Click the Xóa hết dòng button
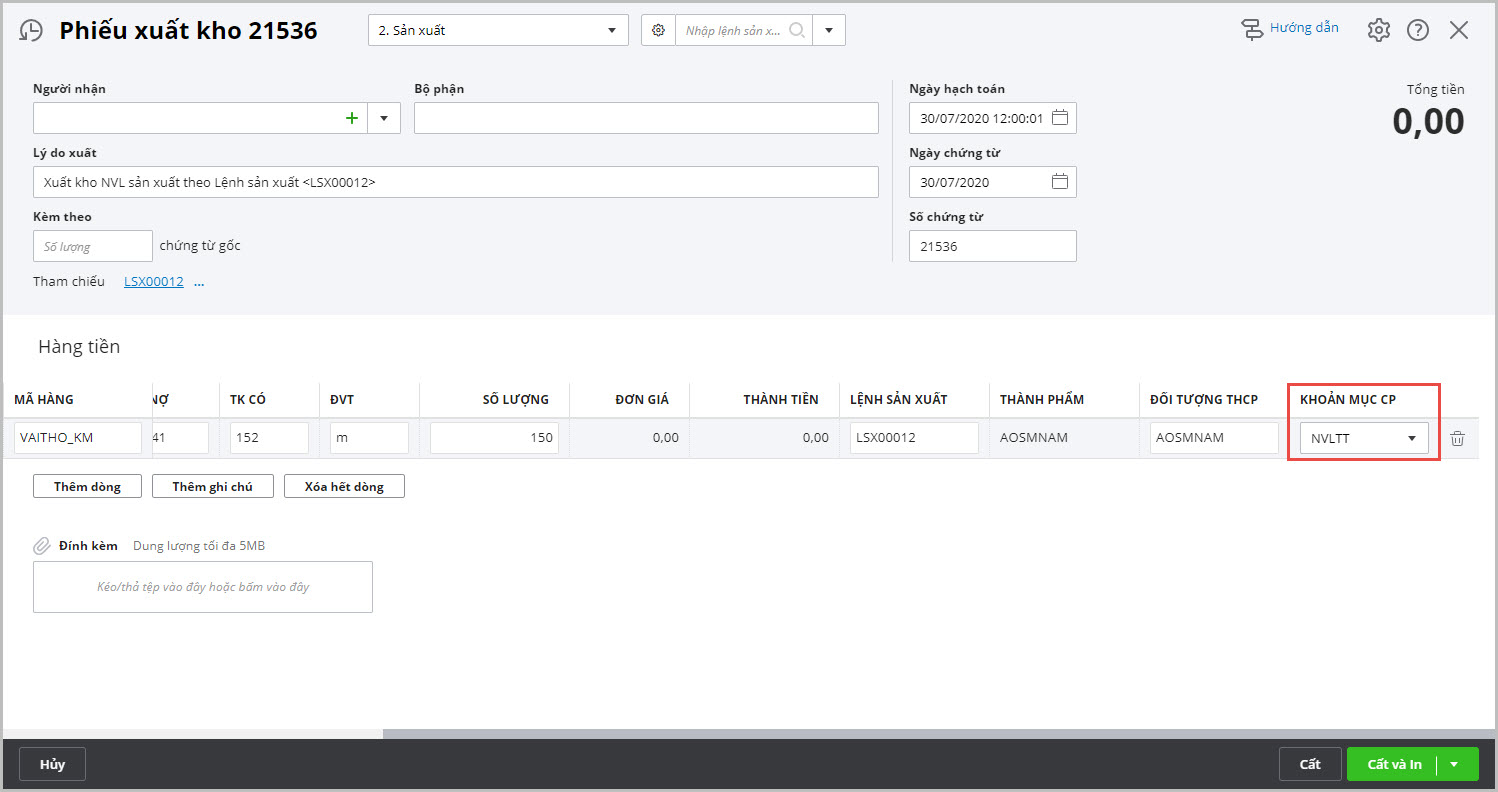This screenshot has height=792, width=1498. [344, 486]
